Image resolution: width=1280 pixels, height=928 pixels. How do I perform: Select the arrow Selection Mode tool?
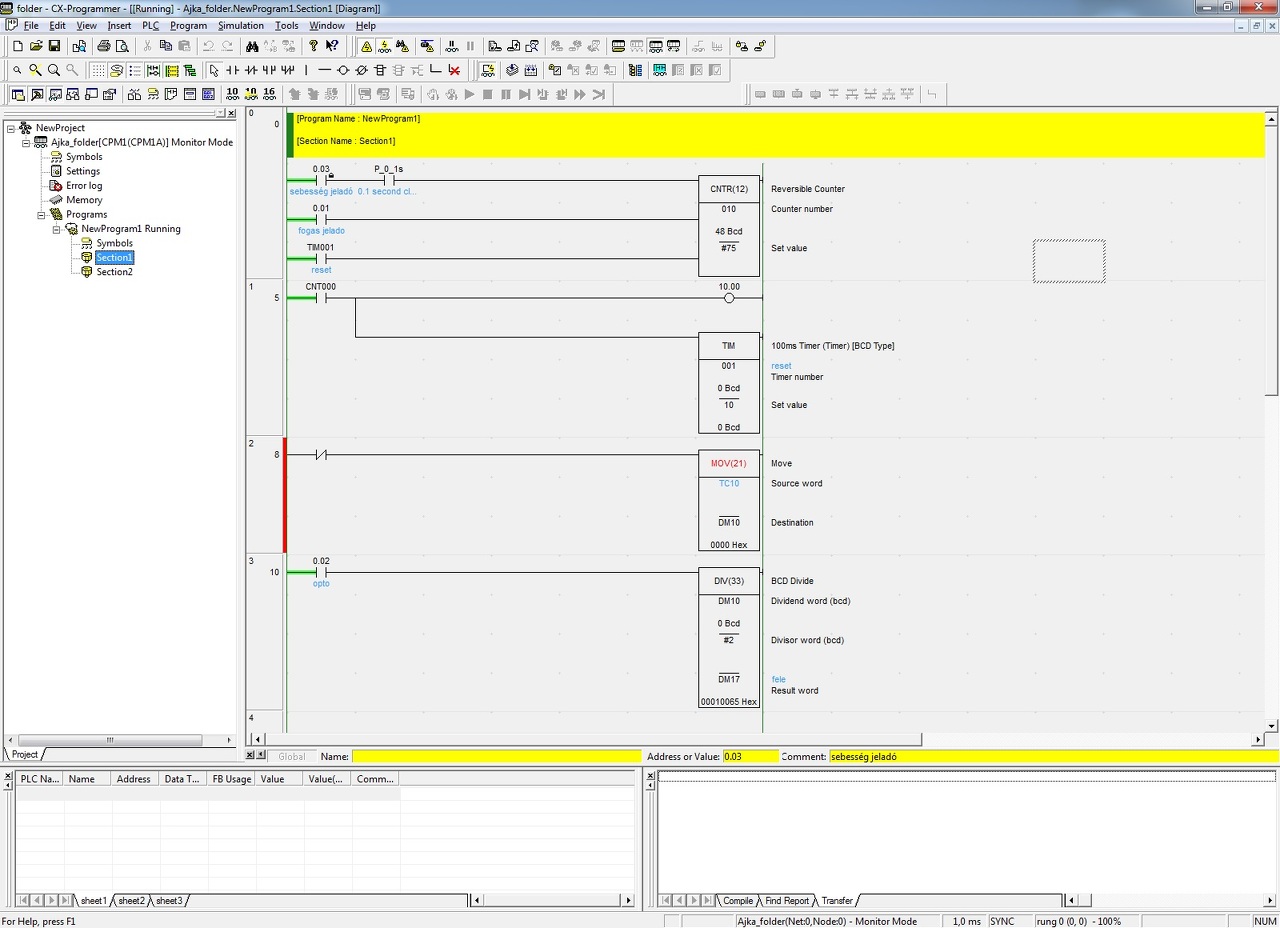click(214, 70)
